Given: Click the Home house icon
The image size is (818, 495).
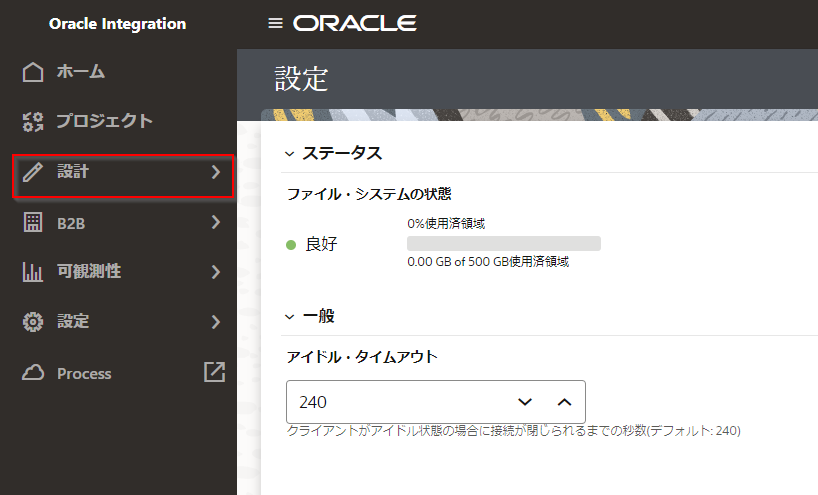Looking at the screenshot, I should [33, 72].
